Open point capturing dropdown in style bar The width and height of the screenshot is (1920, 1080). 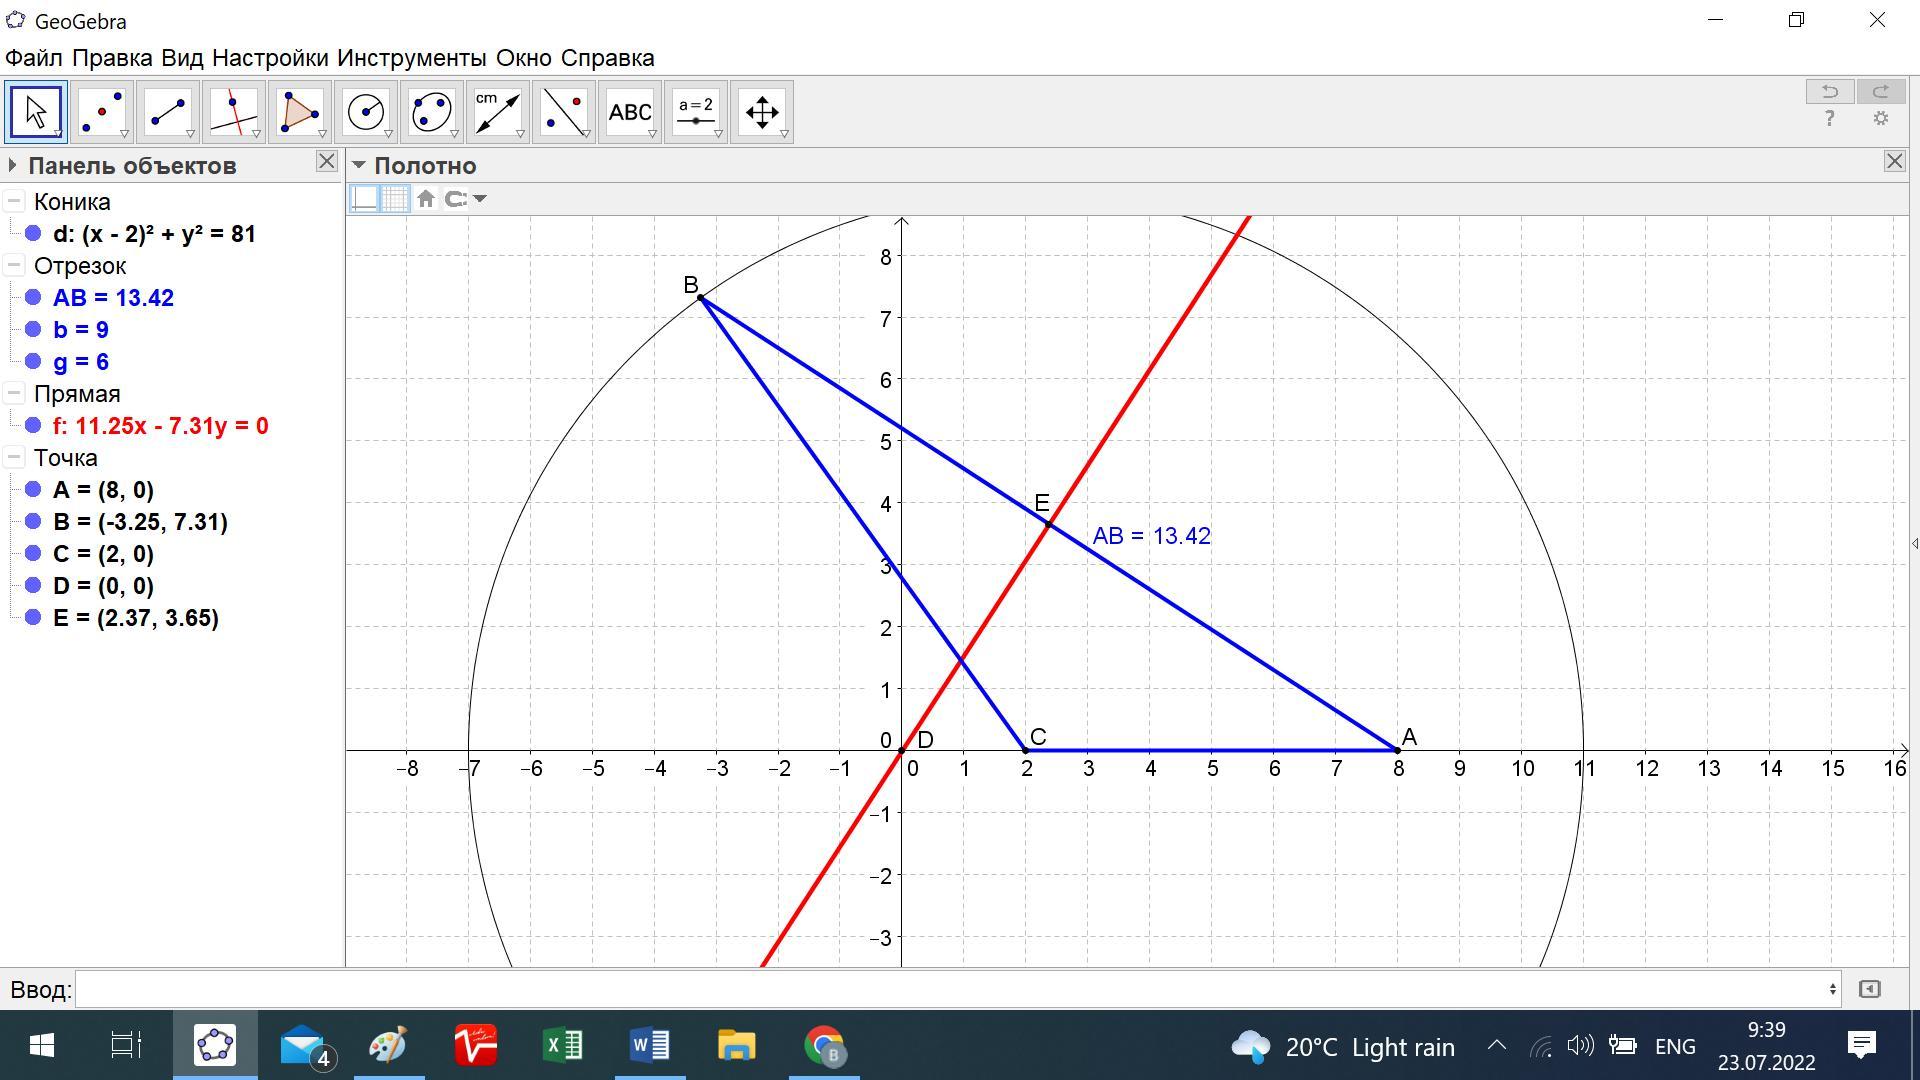click(466, 199)
